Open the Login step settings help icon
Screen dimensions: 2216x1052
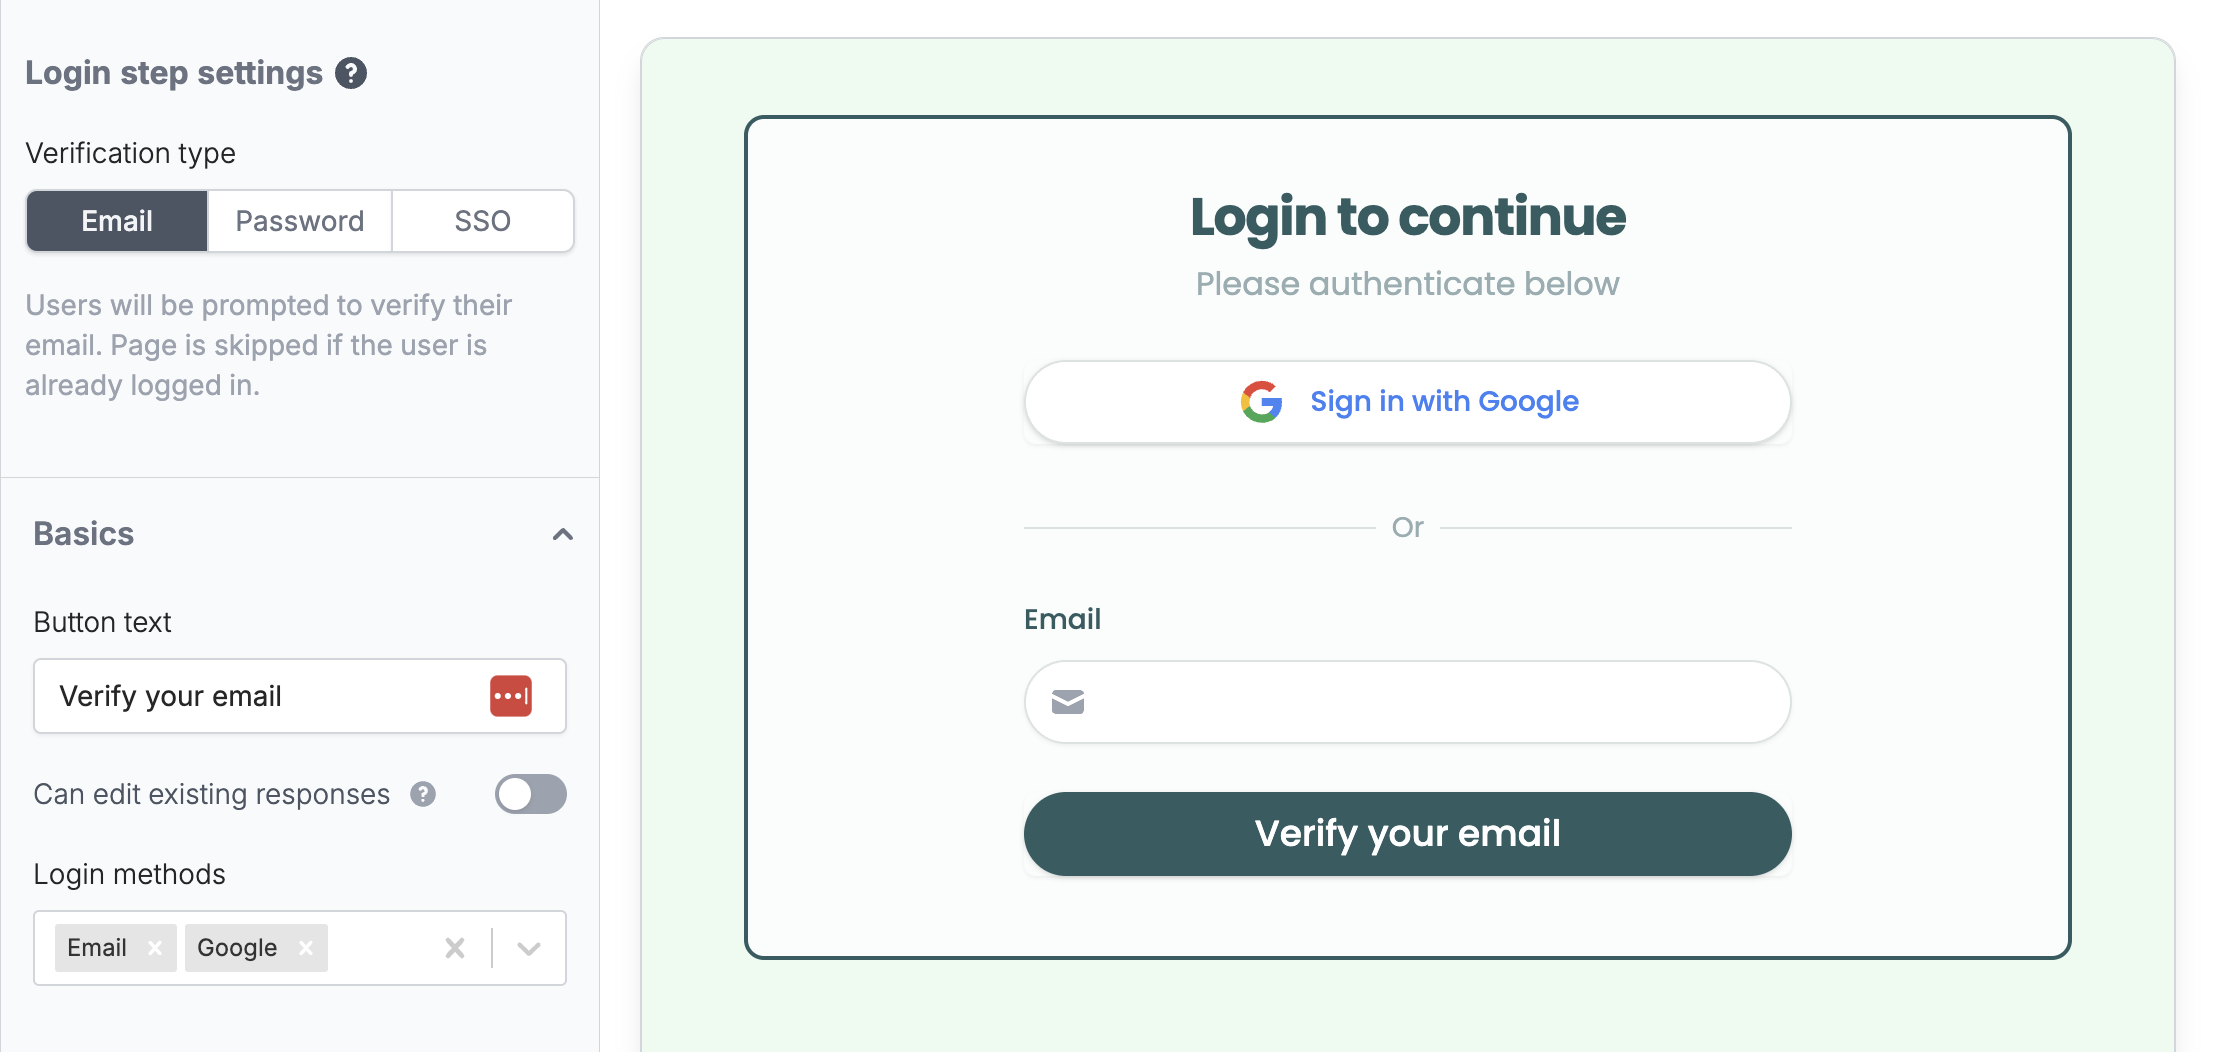click(x=351, y=73)
